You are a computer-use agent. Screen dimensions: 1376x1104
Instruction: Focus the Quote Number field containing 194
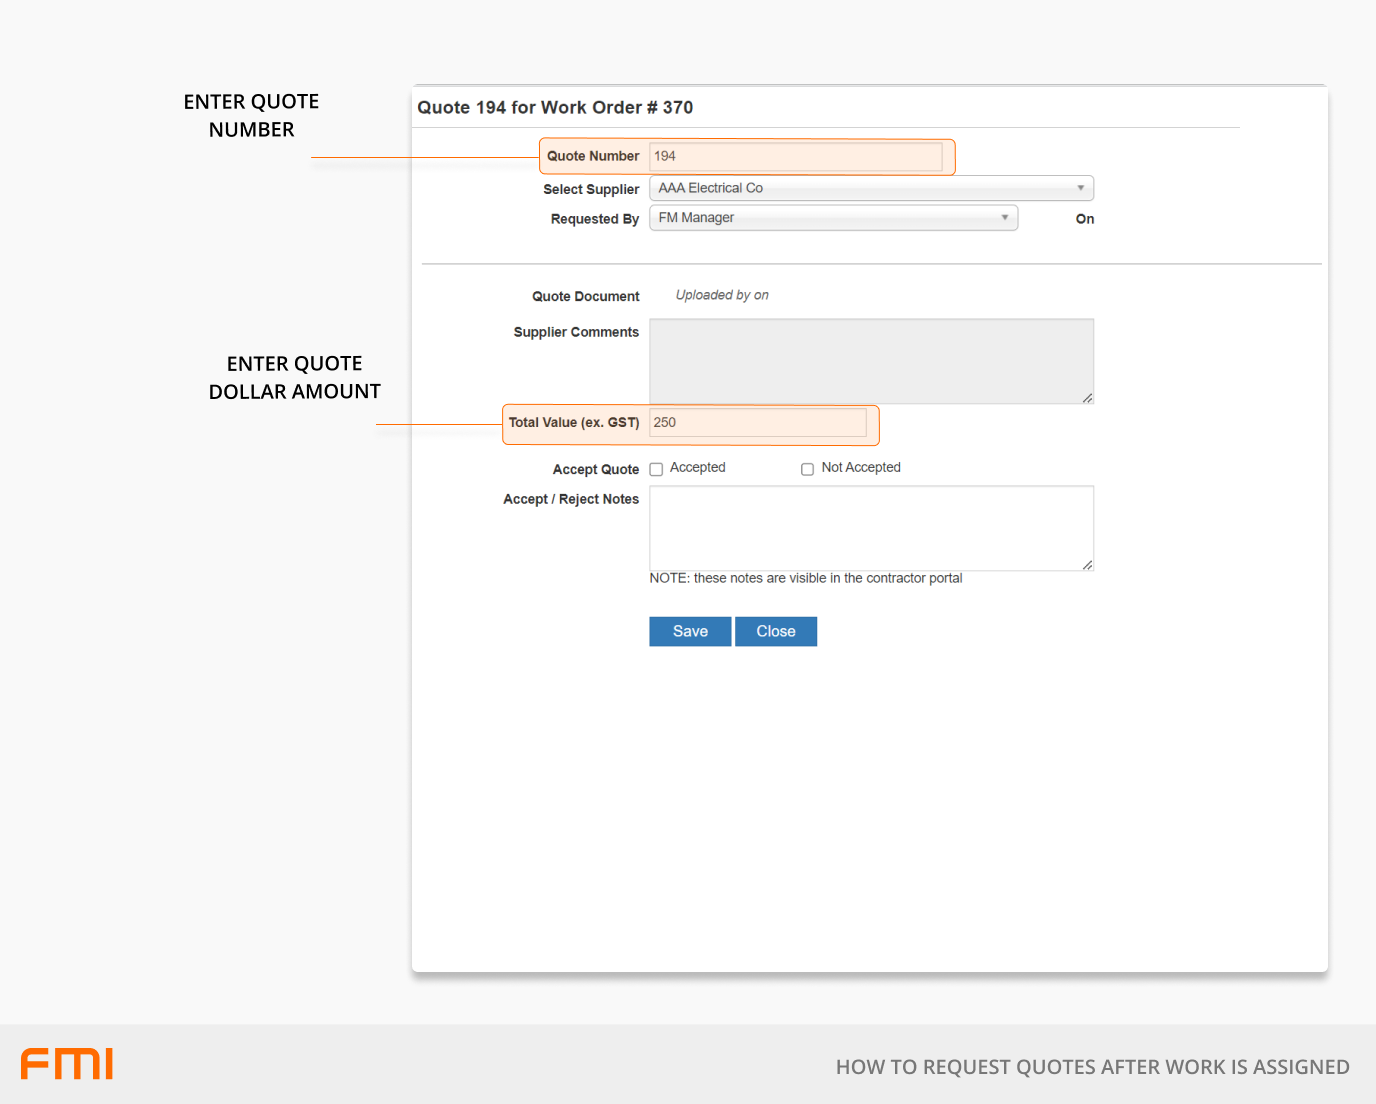tap(796, 156)
